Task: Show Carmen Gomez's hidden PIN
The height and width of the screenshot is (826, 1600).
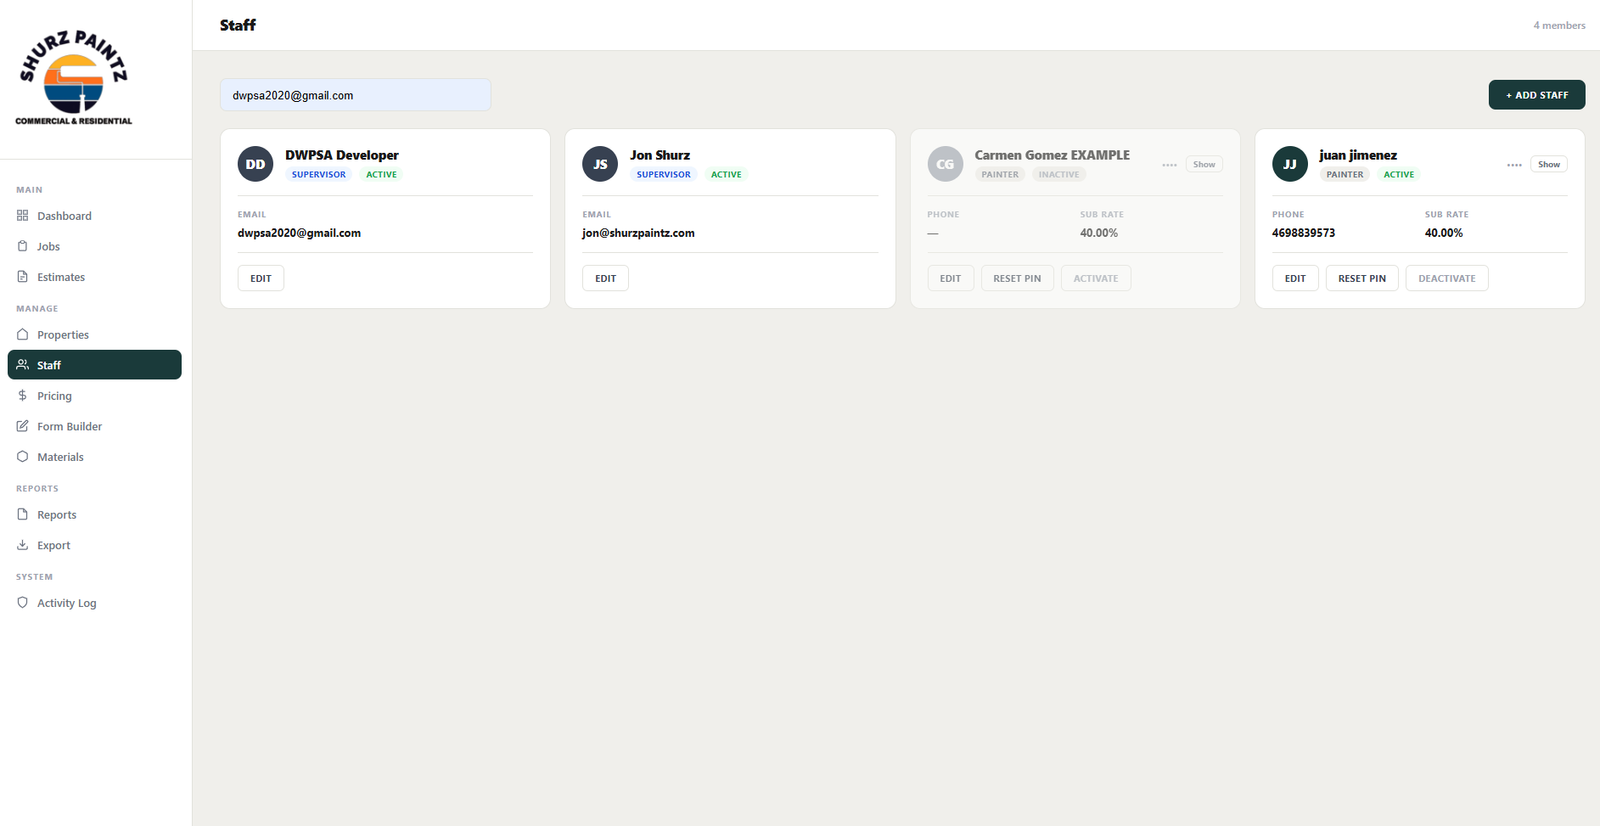Action: coord(1204,164)
